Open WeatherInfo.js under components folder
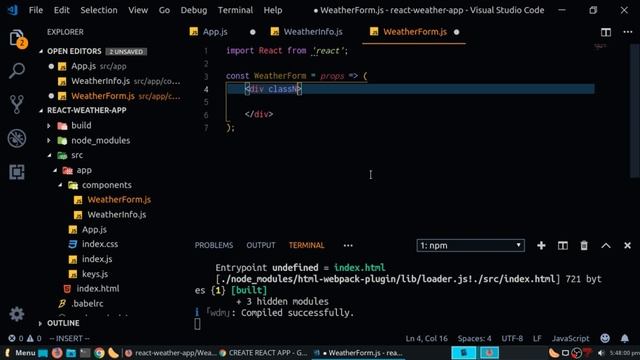The height and width of the screenshot is (360, 640). coord(117,215)
